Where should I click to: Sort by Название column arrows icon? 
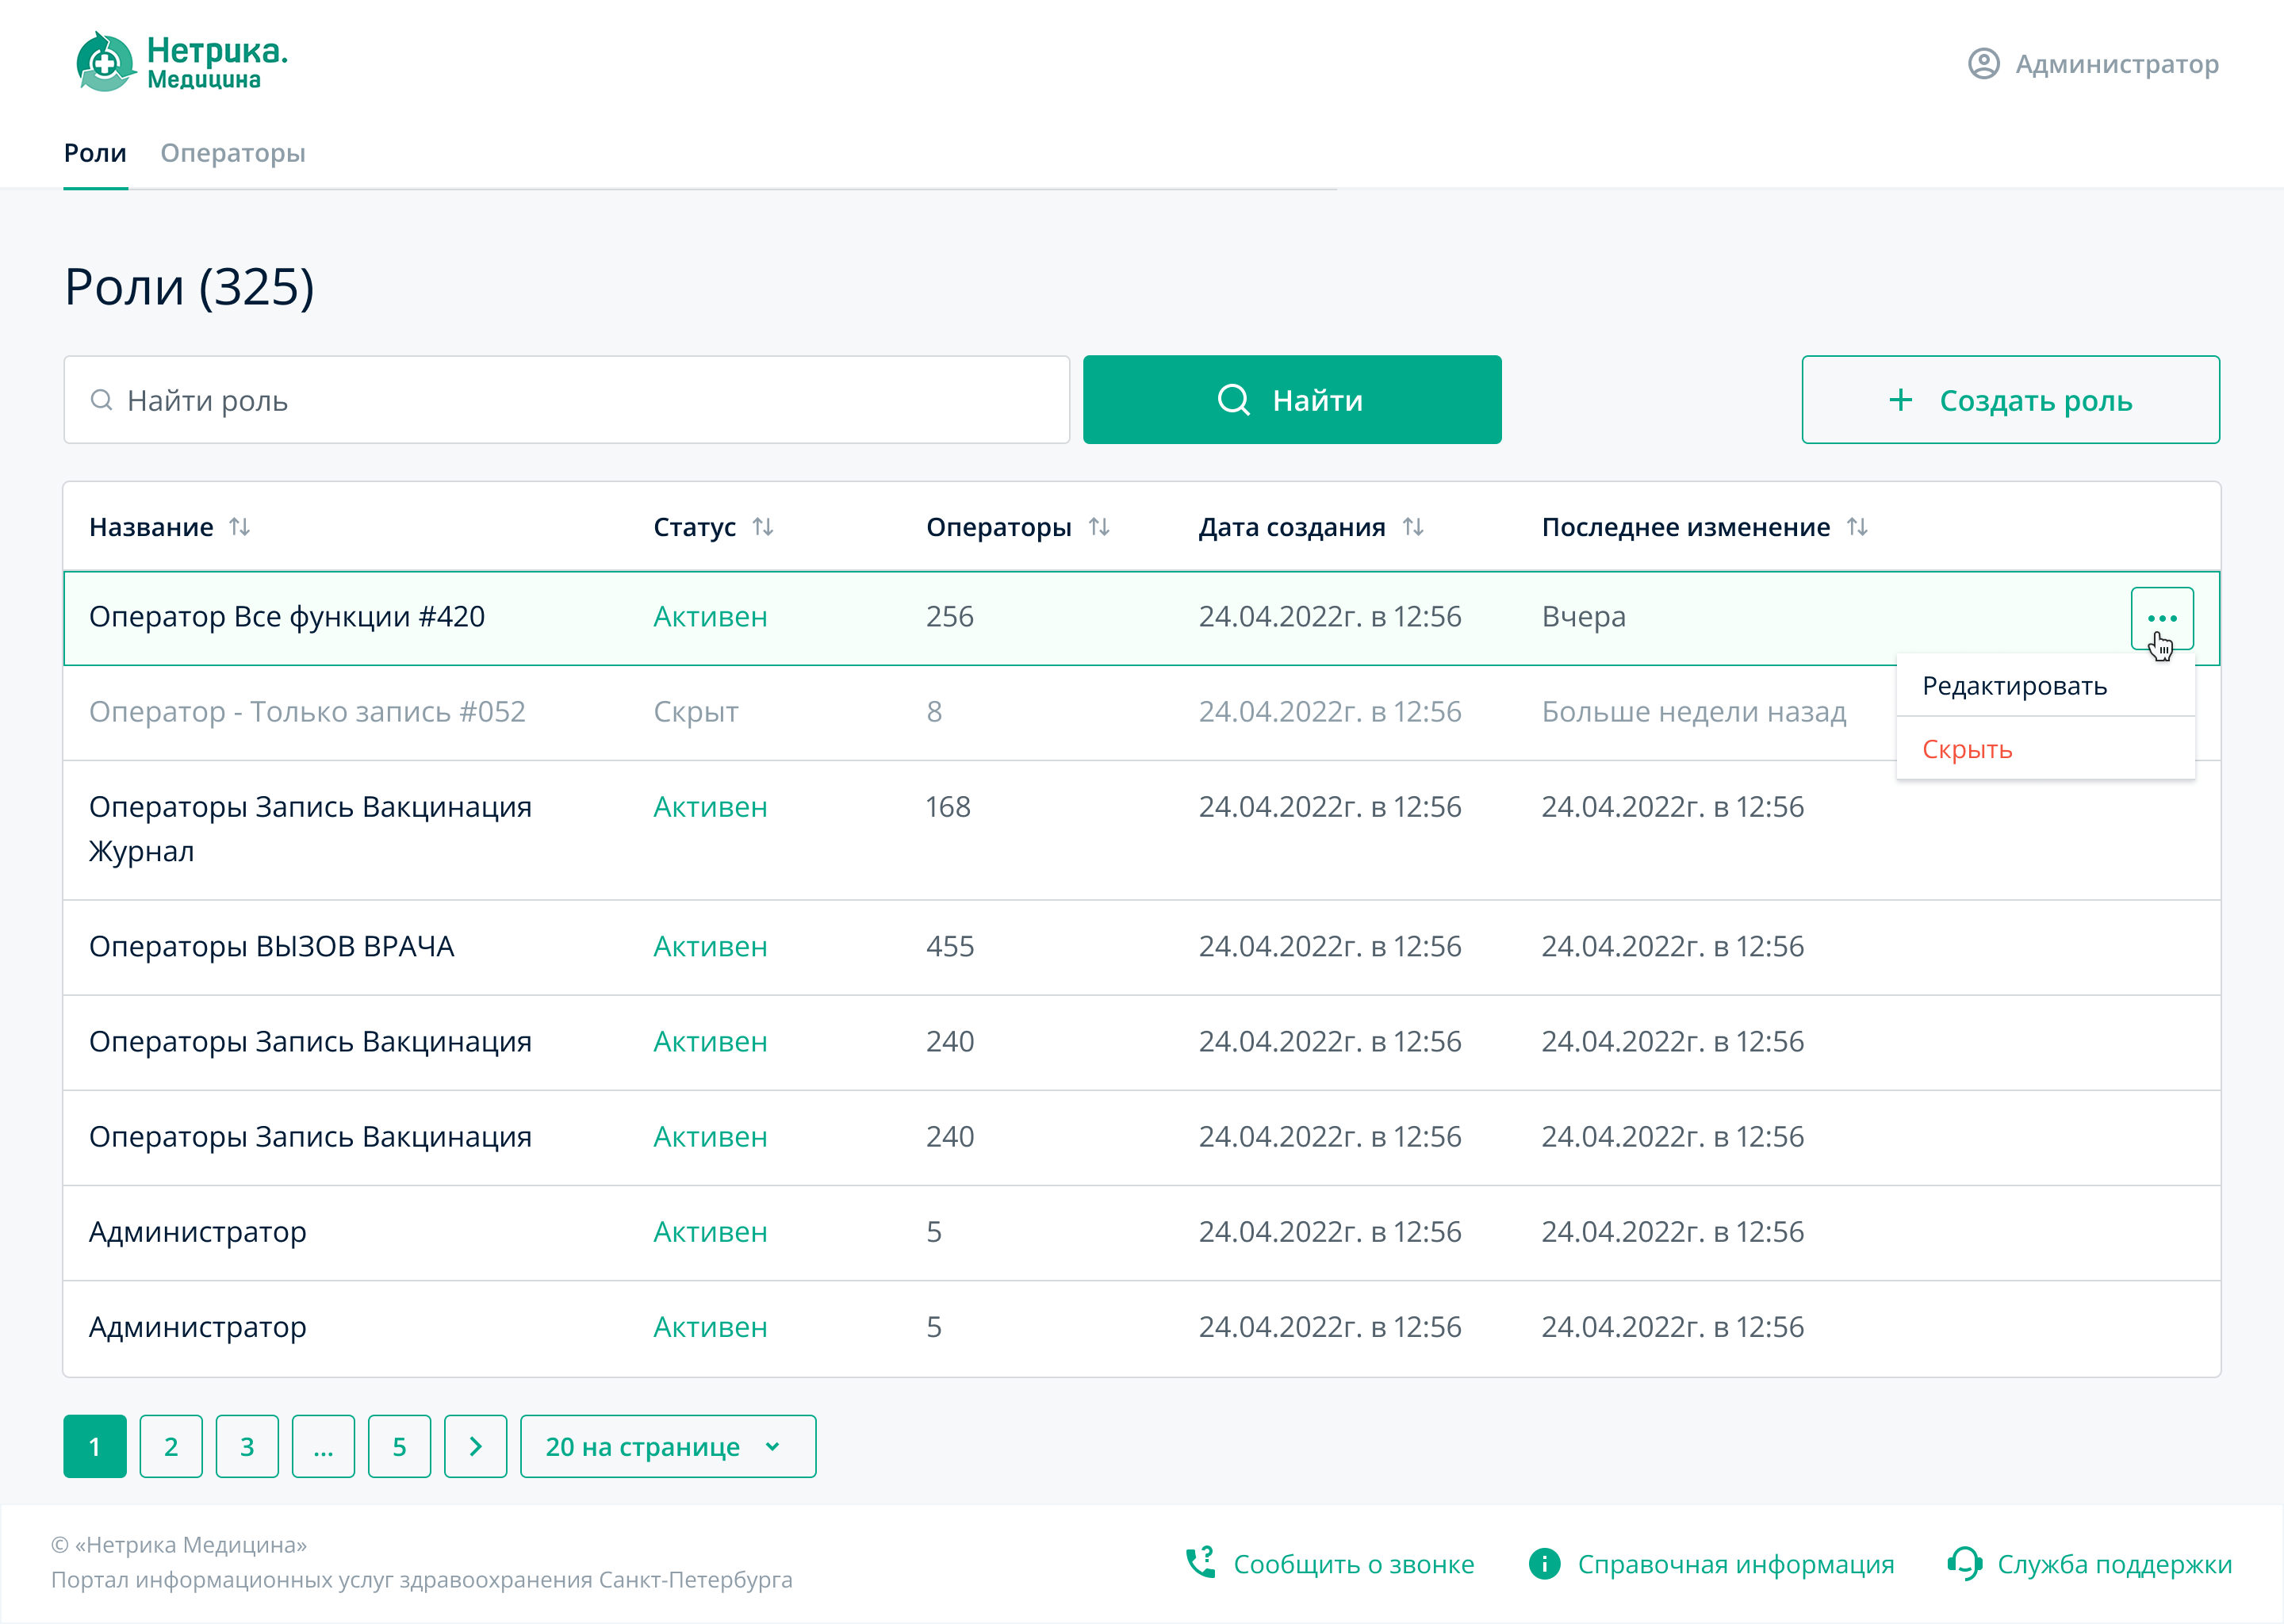[x=239, y=526]
